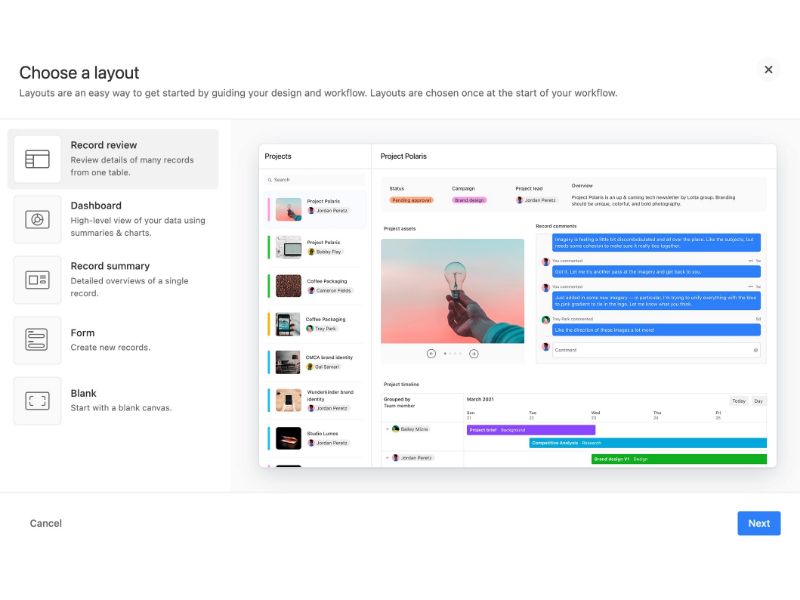
Task: Select the Dashboard layout title
Action: 96,206
